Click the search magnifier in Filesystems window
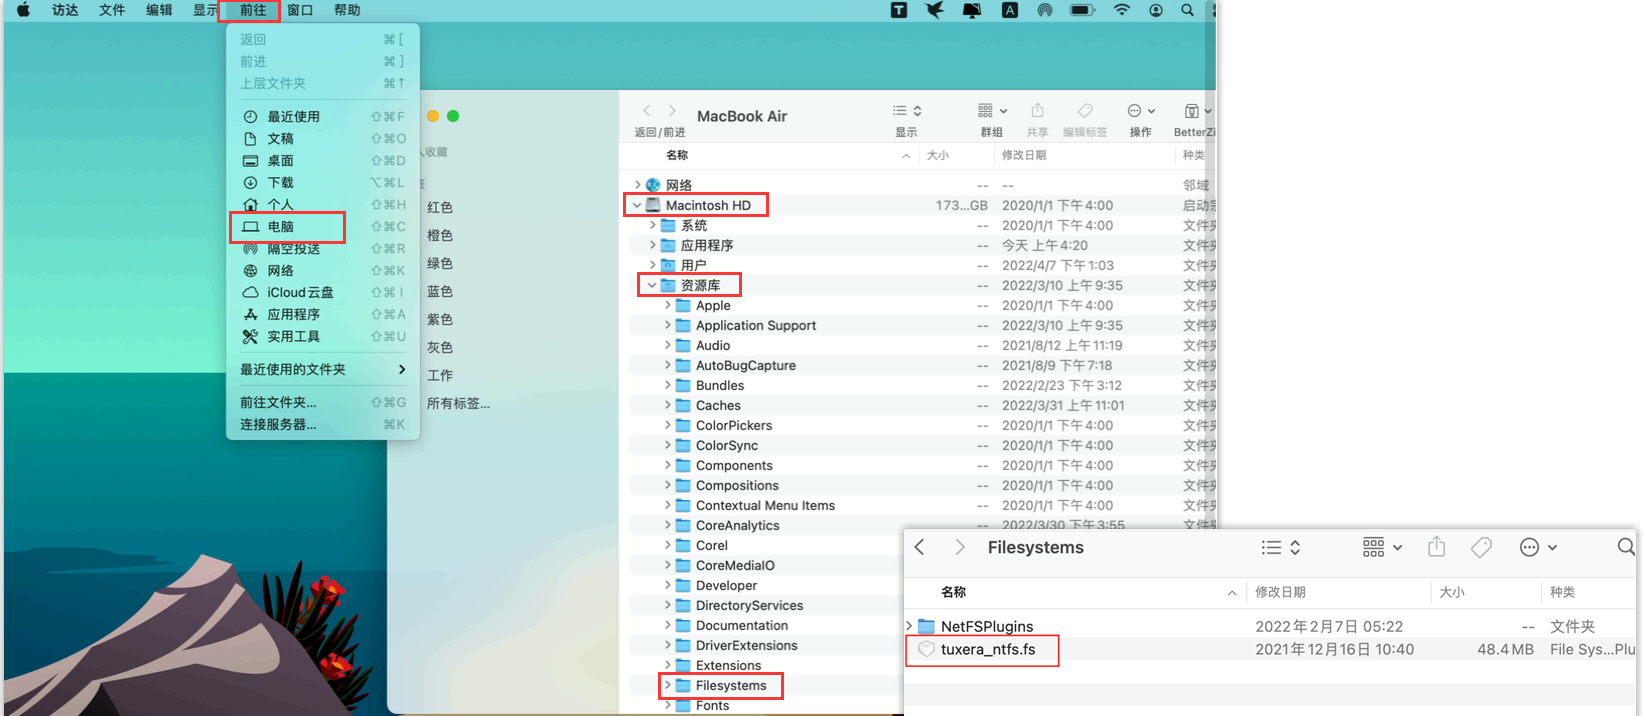Viewport: 1643px width, 716px height. pos(1625,547)
